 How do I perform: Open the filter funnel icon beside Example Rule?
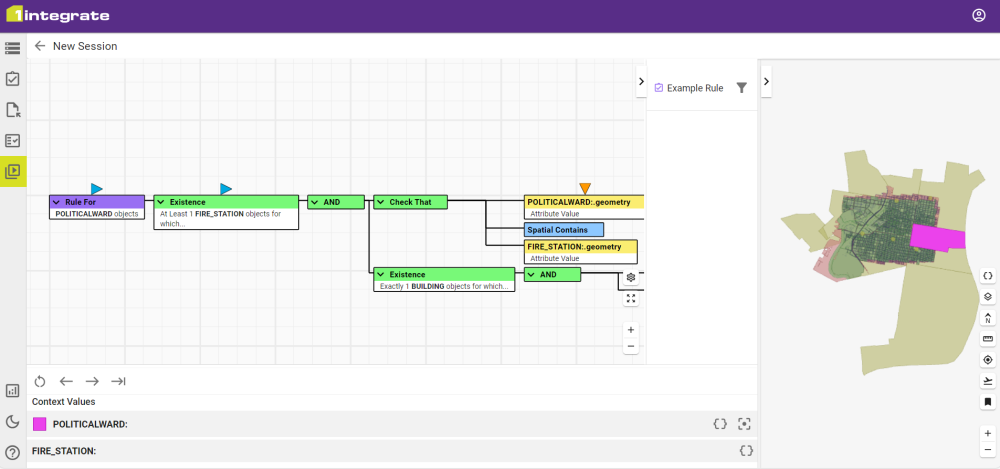(741, 88)
